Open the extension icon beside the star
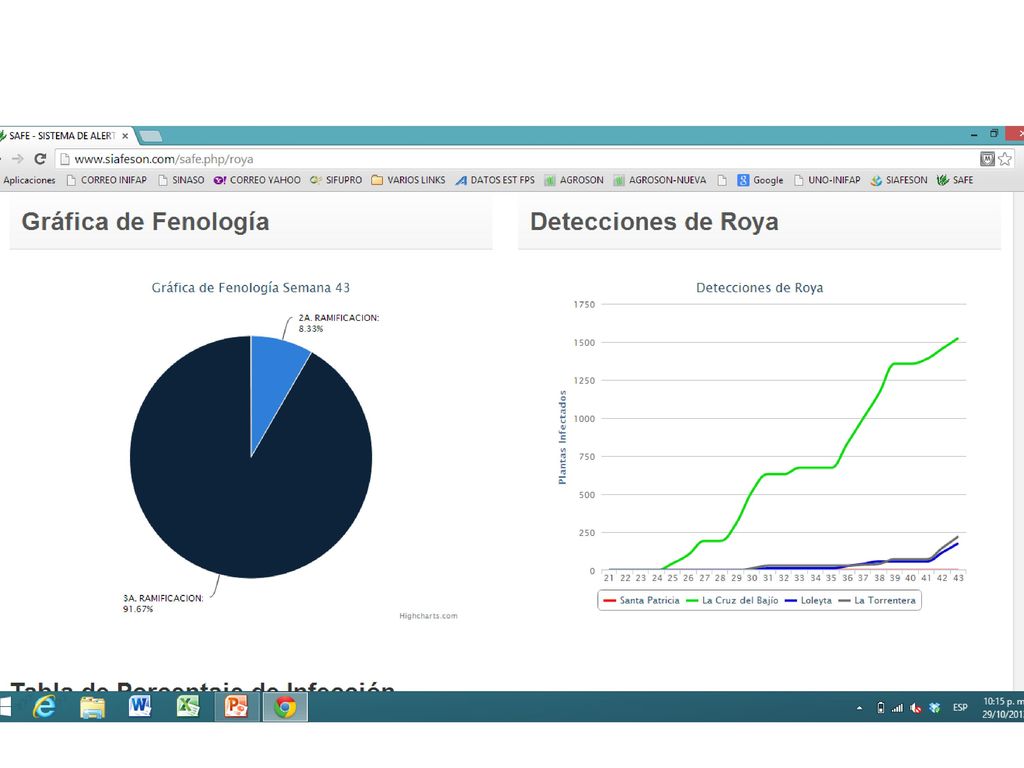The width and height of the screenshot is (1024, 768). point(987,159)
